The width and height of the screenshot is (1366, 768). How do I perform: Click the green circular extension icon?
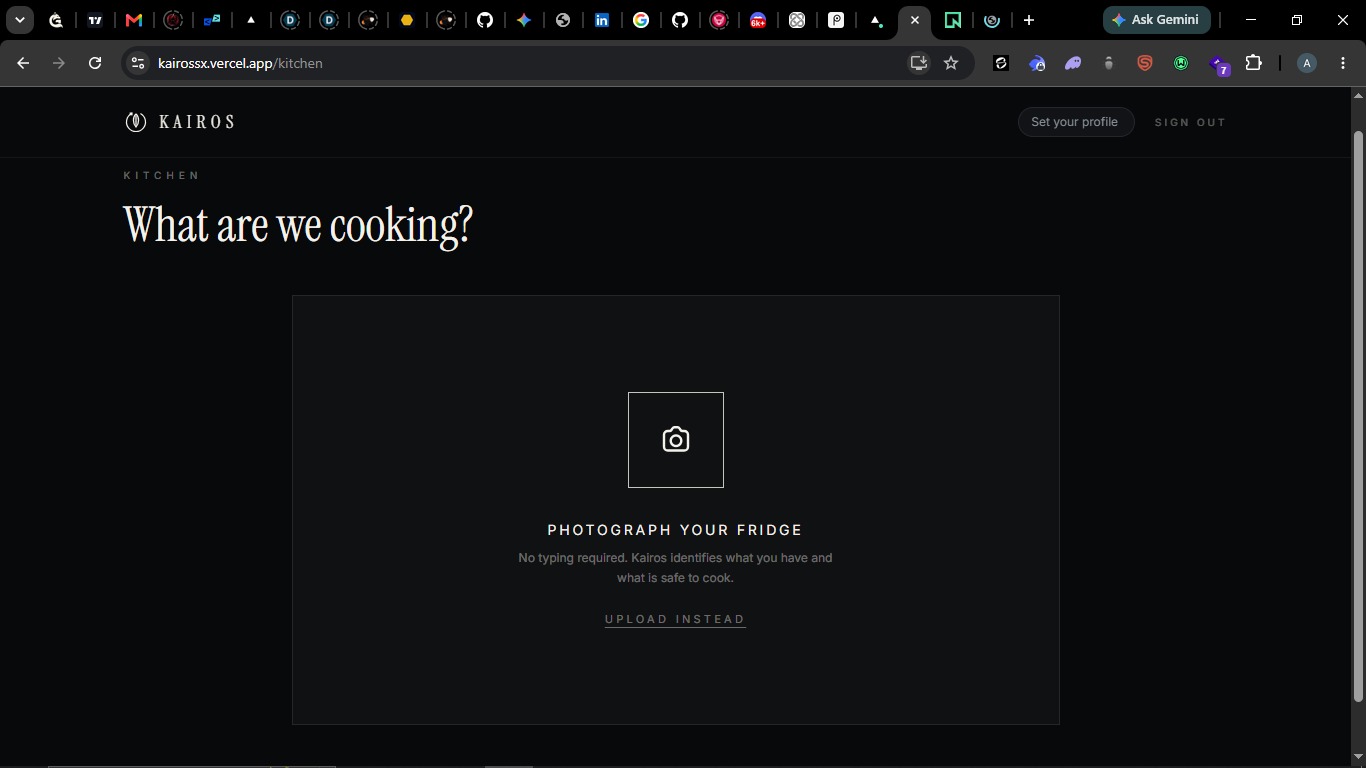tap(1181, 63)
